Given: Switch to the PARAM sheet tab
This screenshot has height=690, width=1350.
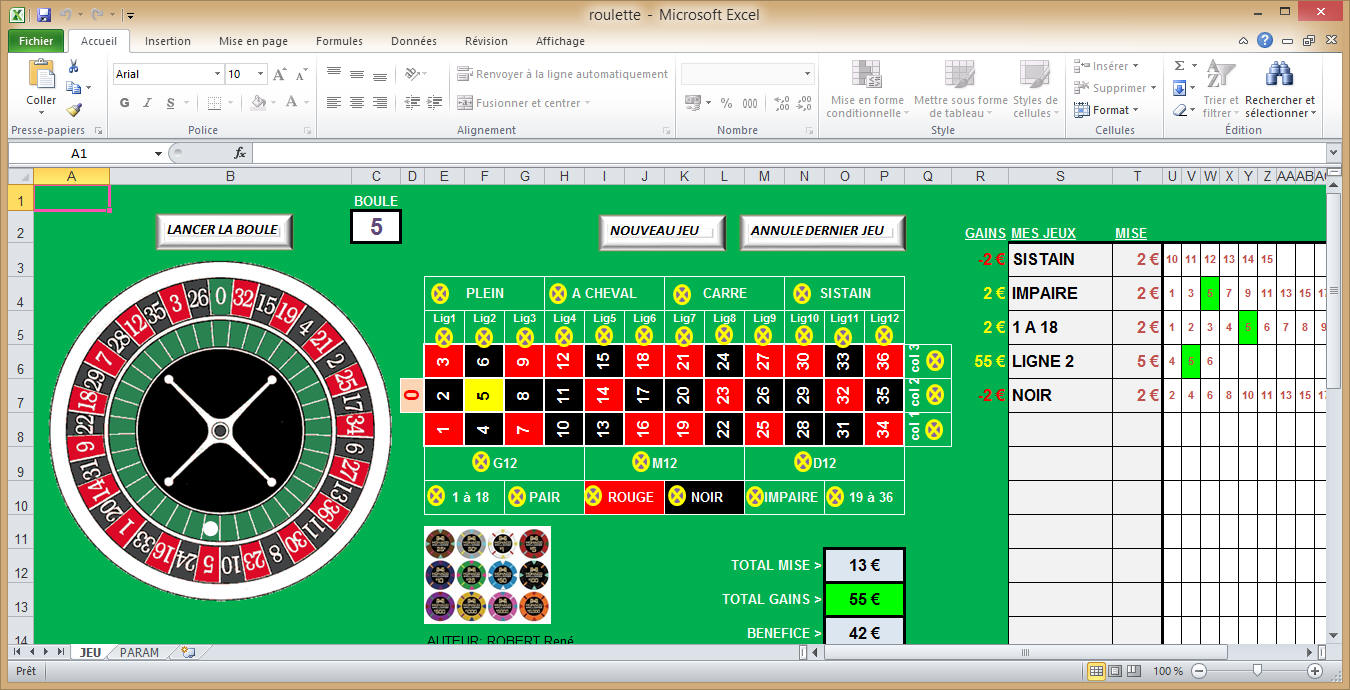Looking at the screenshot, I should point(139,652).
